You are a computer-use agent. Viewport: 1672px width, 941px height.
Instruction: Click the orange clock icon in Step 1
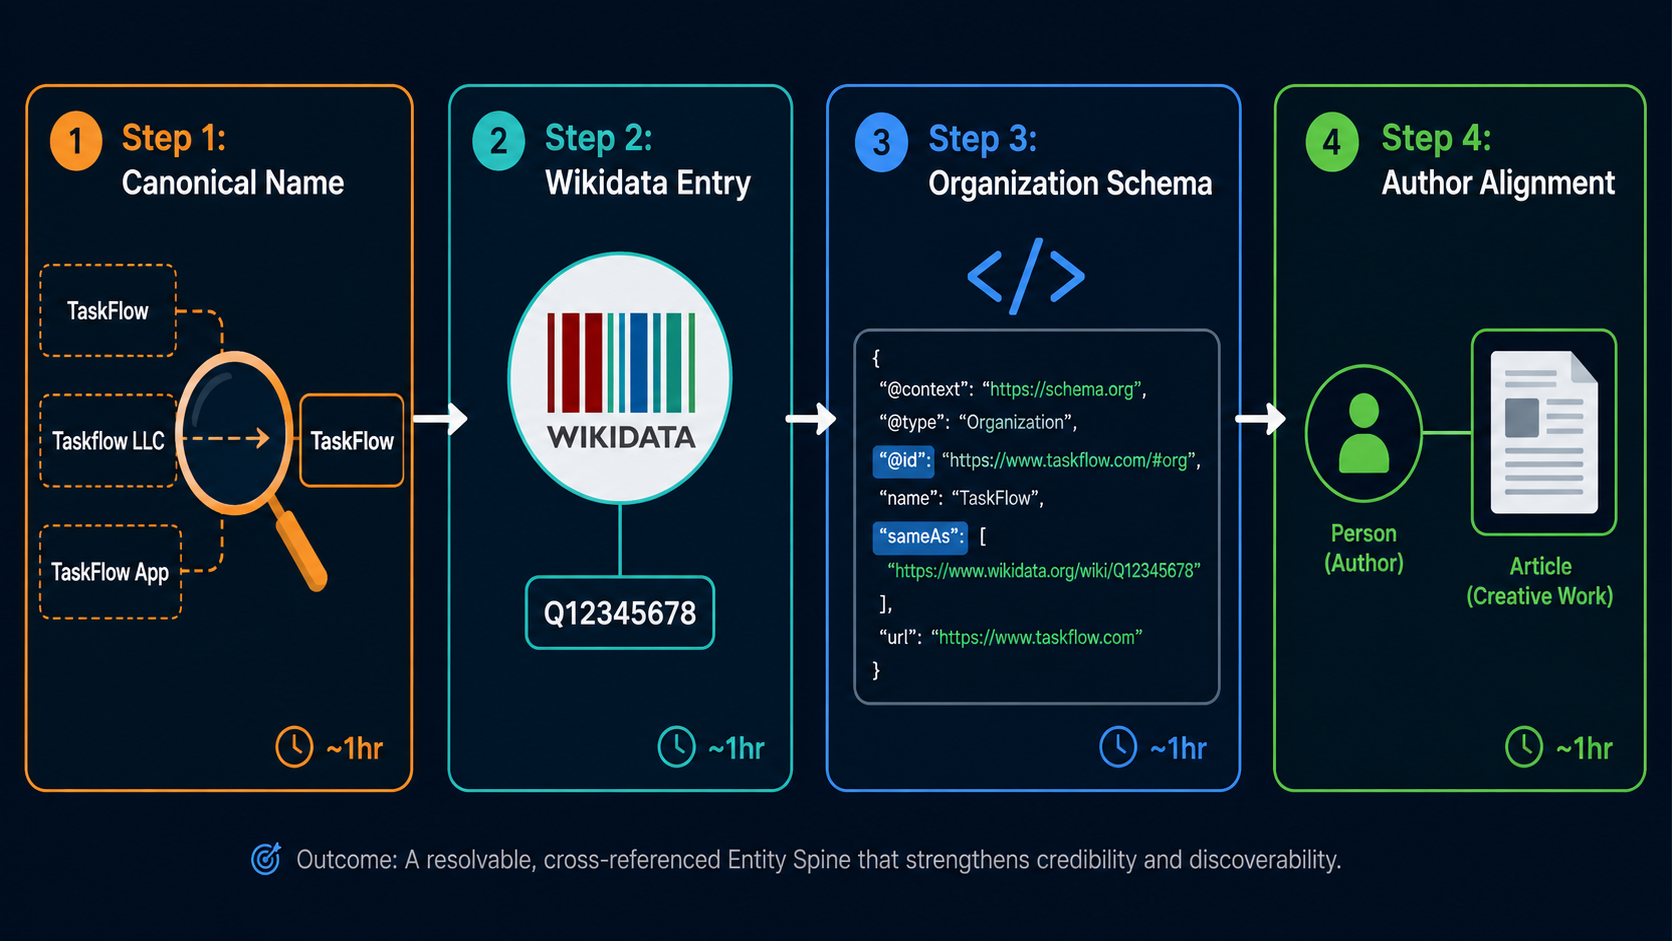coord(294,747)
